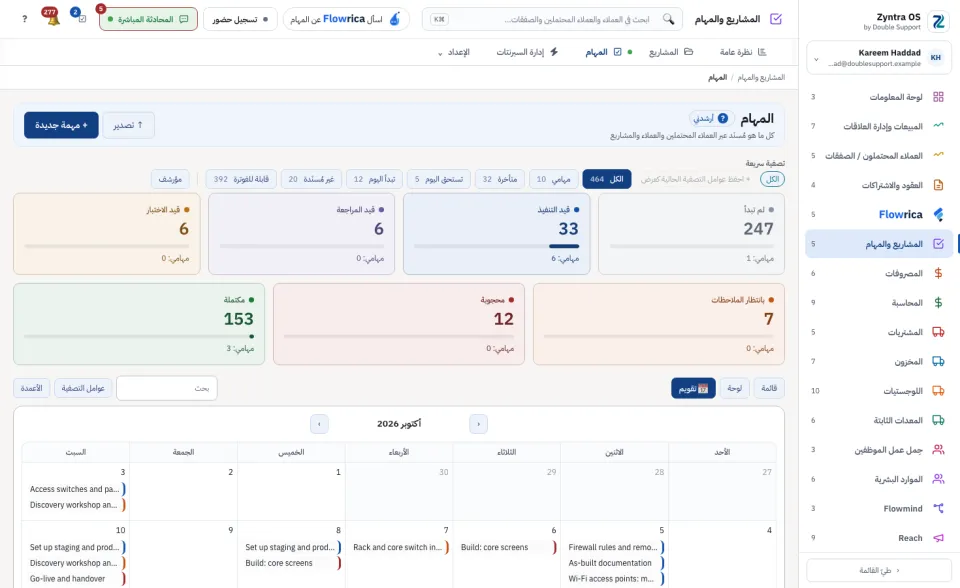960x588 pixels.
Task: Click the تصدير export button
Action: (x=128, y=125)
